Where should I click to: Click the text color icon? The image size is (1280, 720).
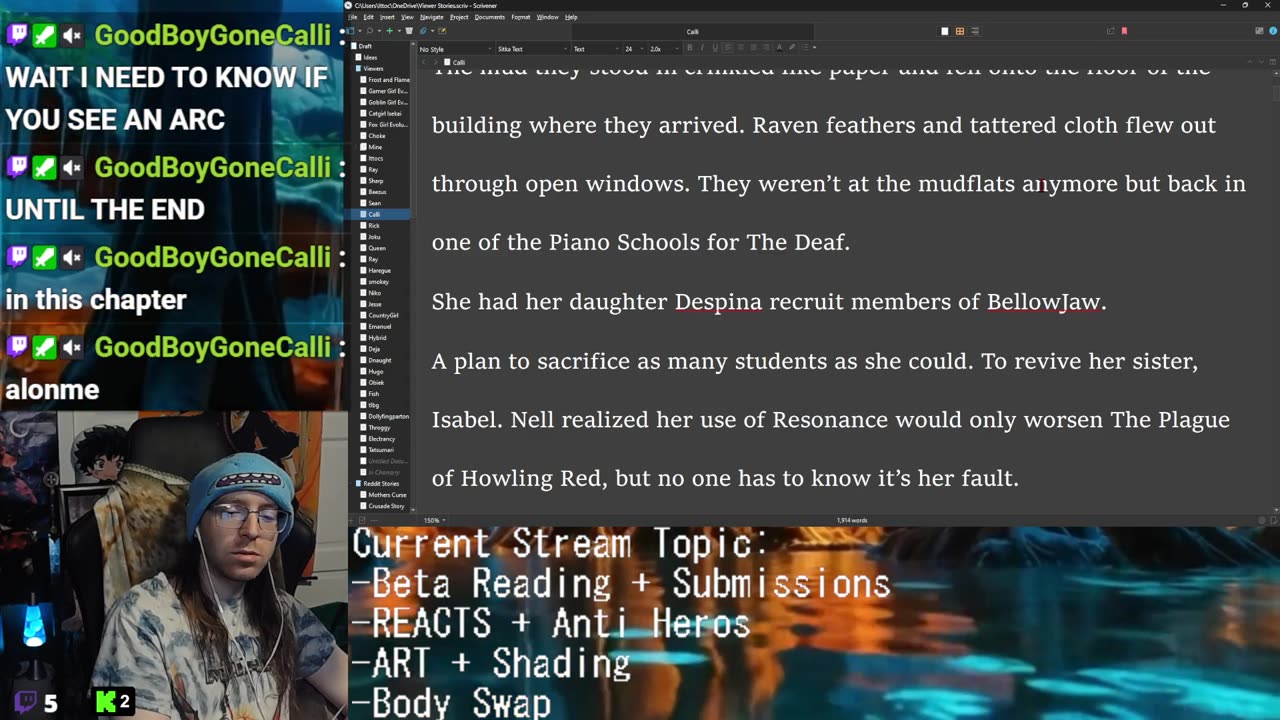(779, 48)
